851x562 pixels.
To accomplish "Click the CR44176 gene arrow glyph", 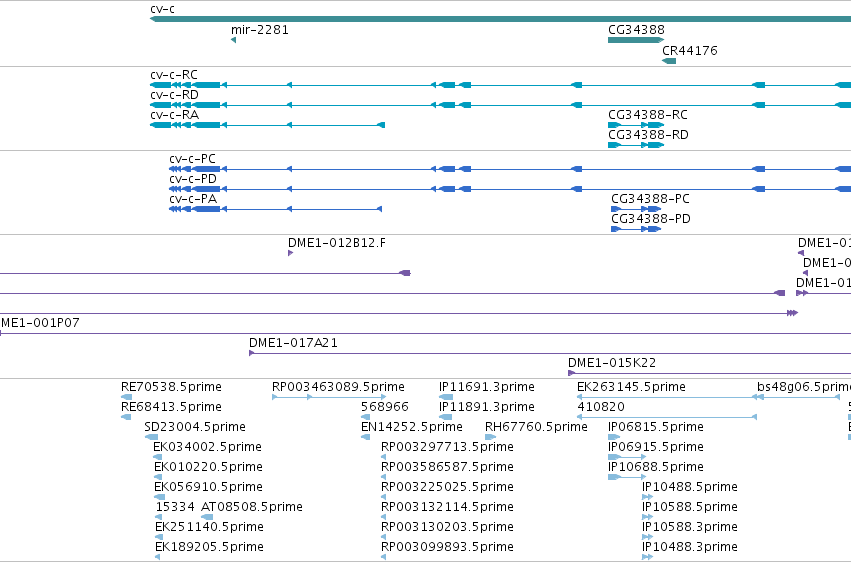I will pos(669,61).
